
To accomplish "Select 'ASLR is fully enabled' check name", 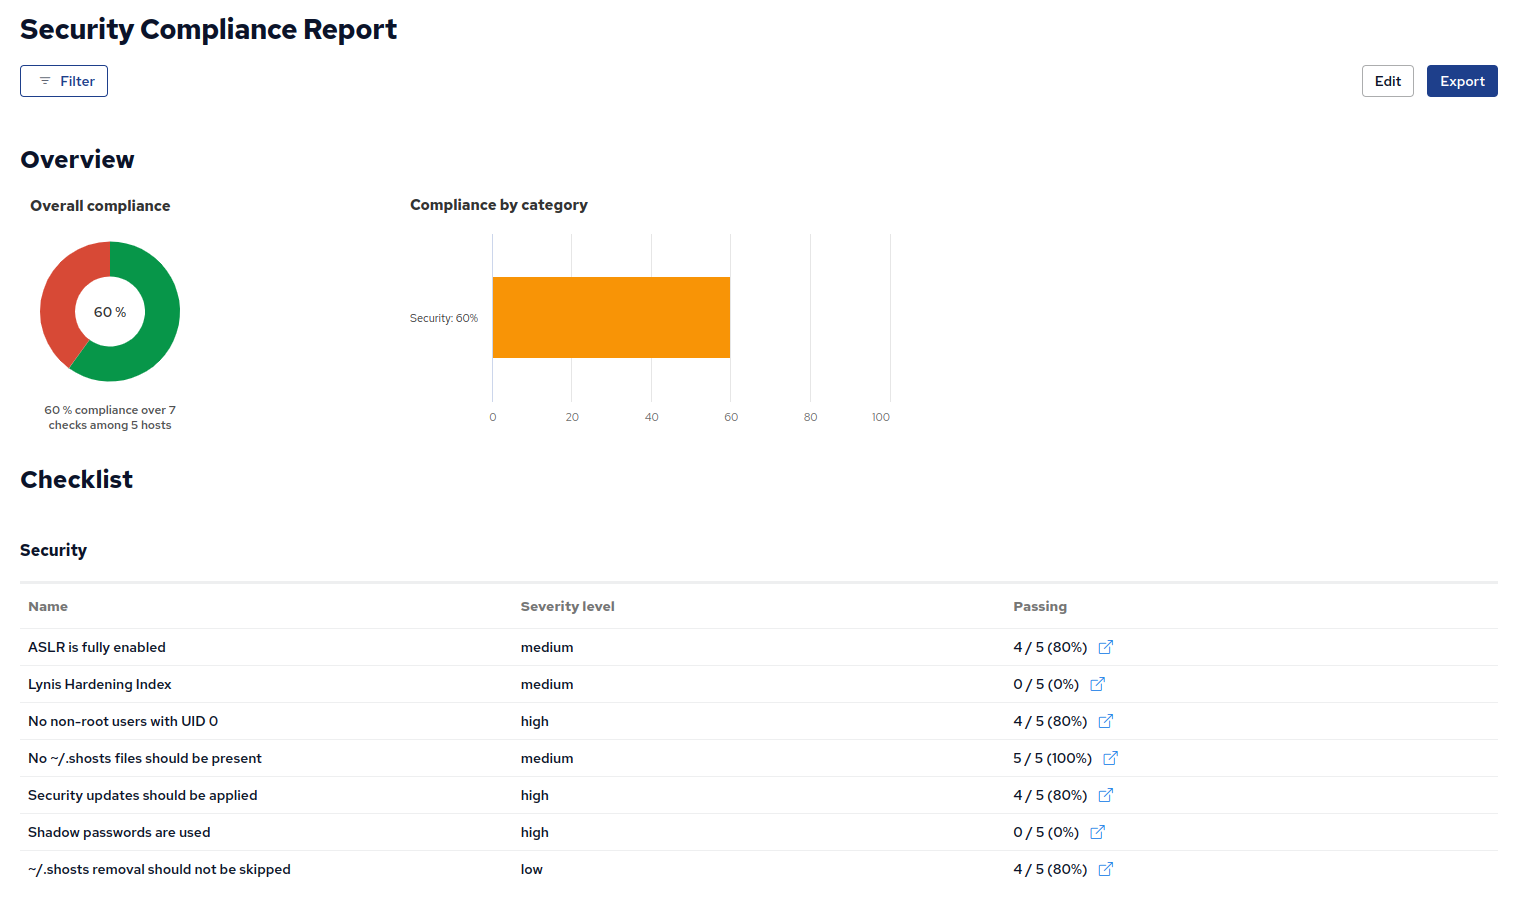I will 97,647.
